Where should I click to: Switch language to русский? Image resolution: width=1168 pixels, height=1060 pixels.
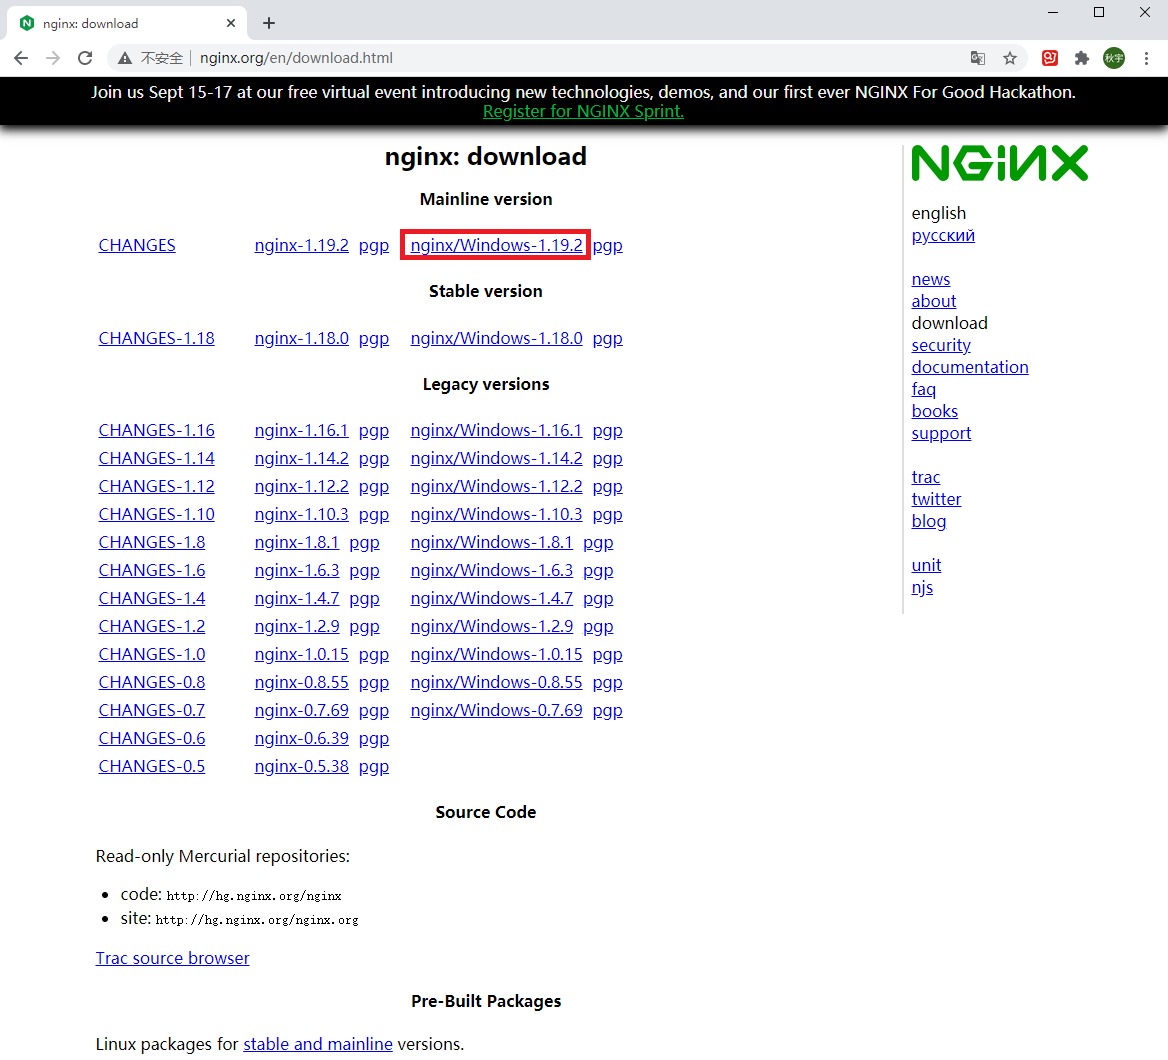click(943, 235)
